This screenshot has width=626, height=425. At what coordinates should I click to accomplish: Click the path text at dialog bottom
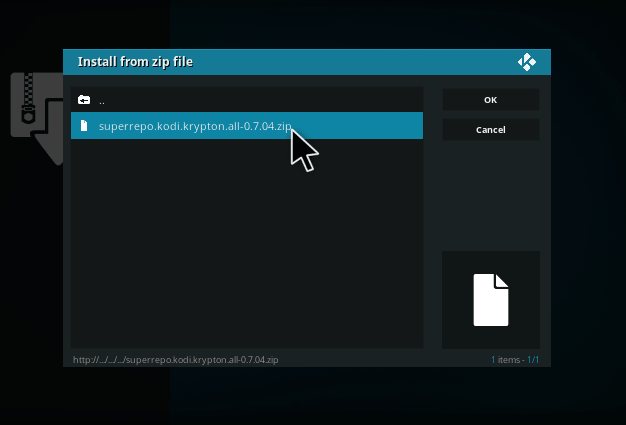click(176, 360)
